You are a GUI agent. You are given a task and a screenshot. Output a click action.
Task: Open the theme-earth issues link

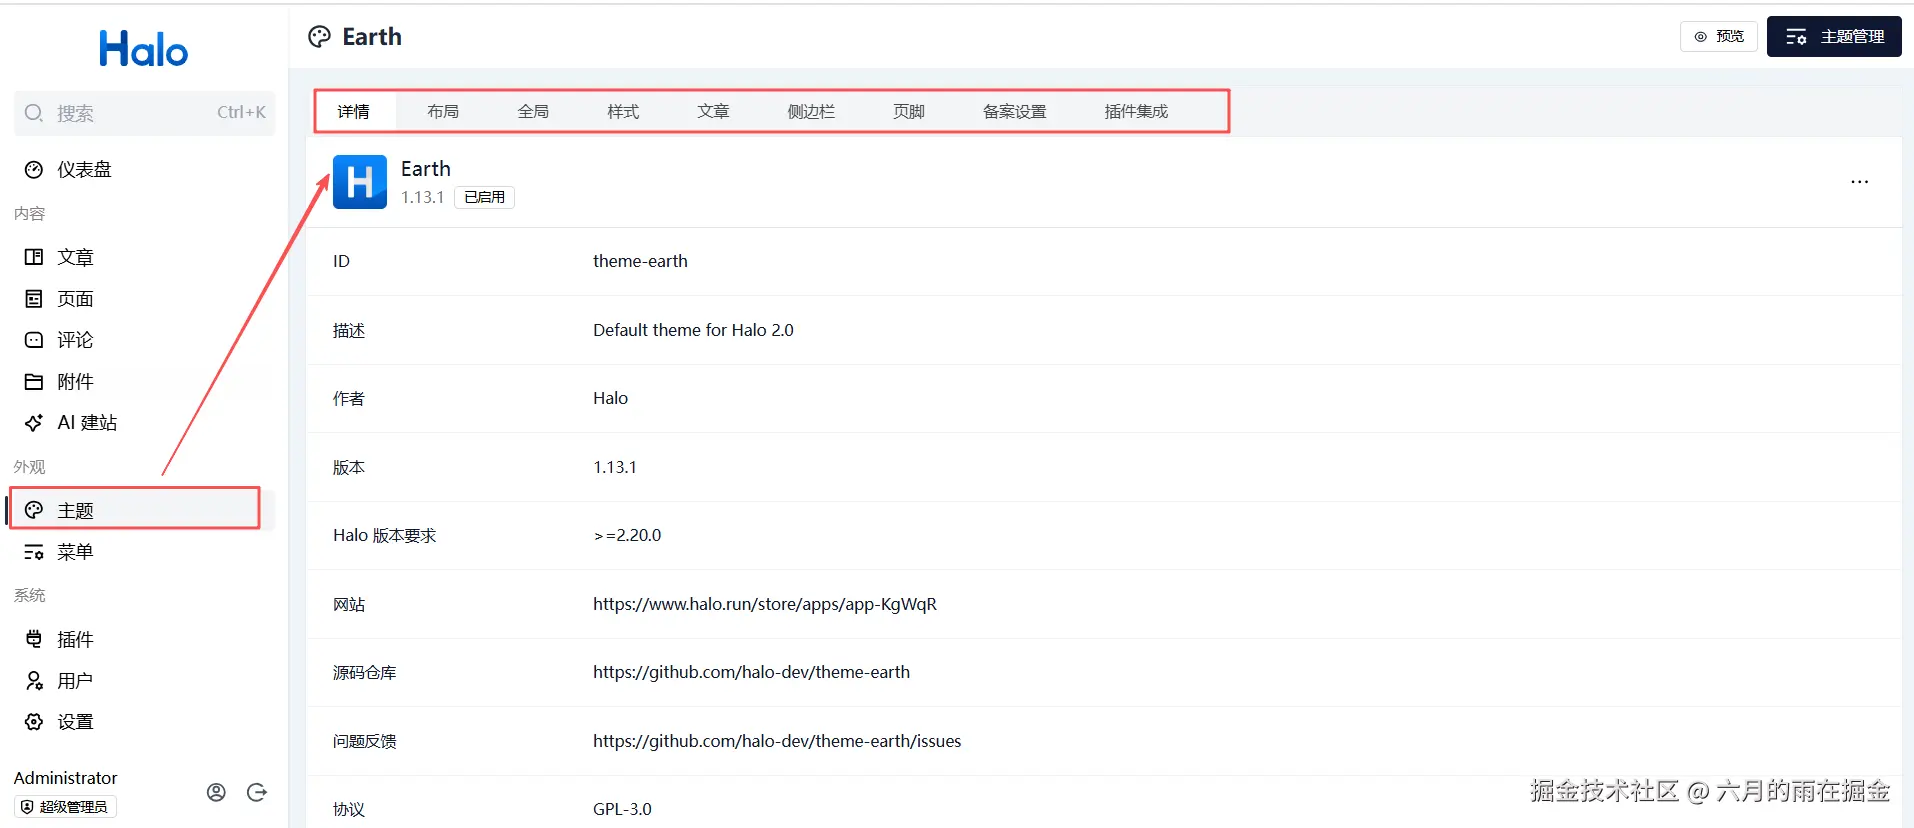click(x=777, y=741)
